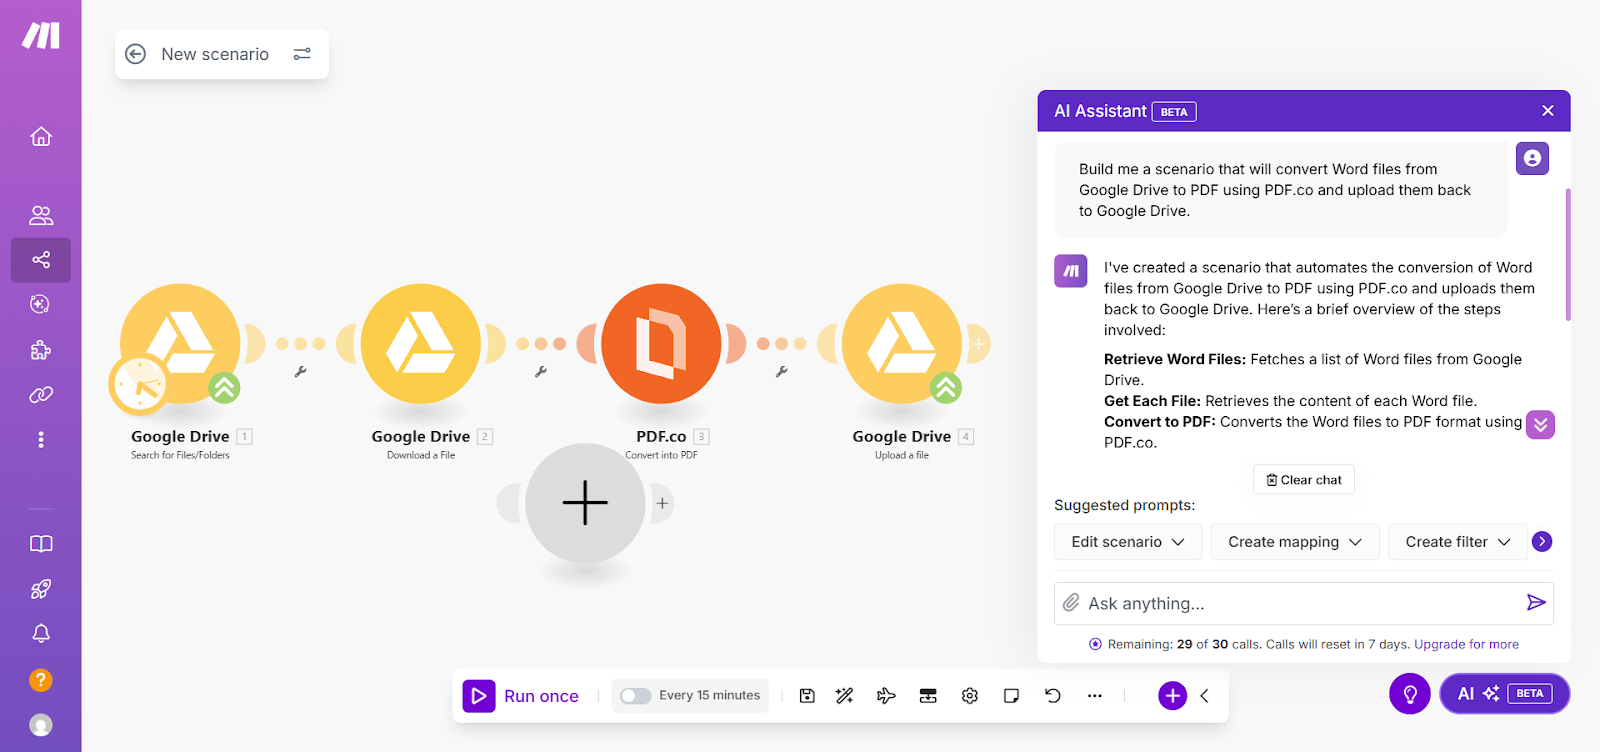Expand the Edit scenario prompt dropdown
Image resolution: width=1600 pixels, height=752 pixels.
1128,542
